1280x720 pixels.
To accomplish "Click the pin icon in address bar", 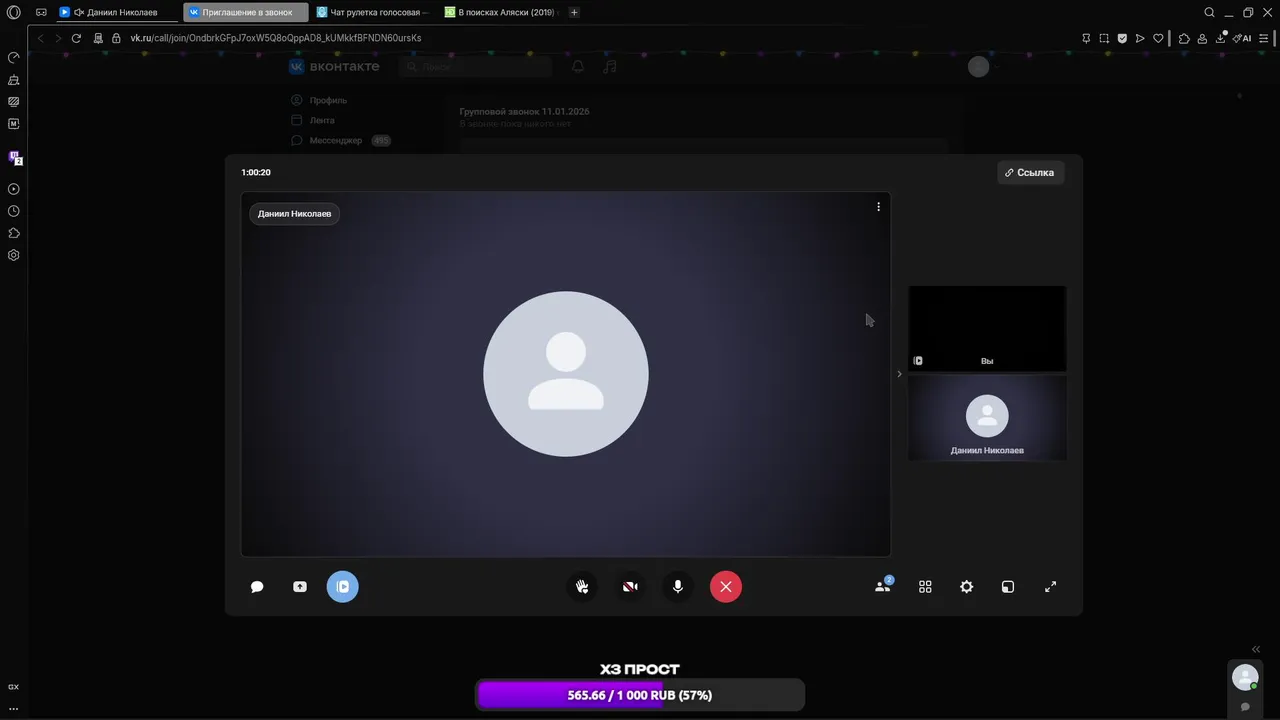I will pos(1086,38).
